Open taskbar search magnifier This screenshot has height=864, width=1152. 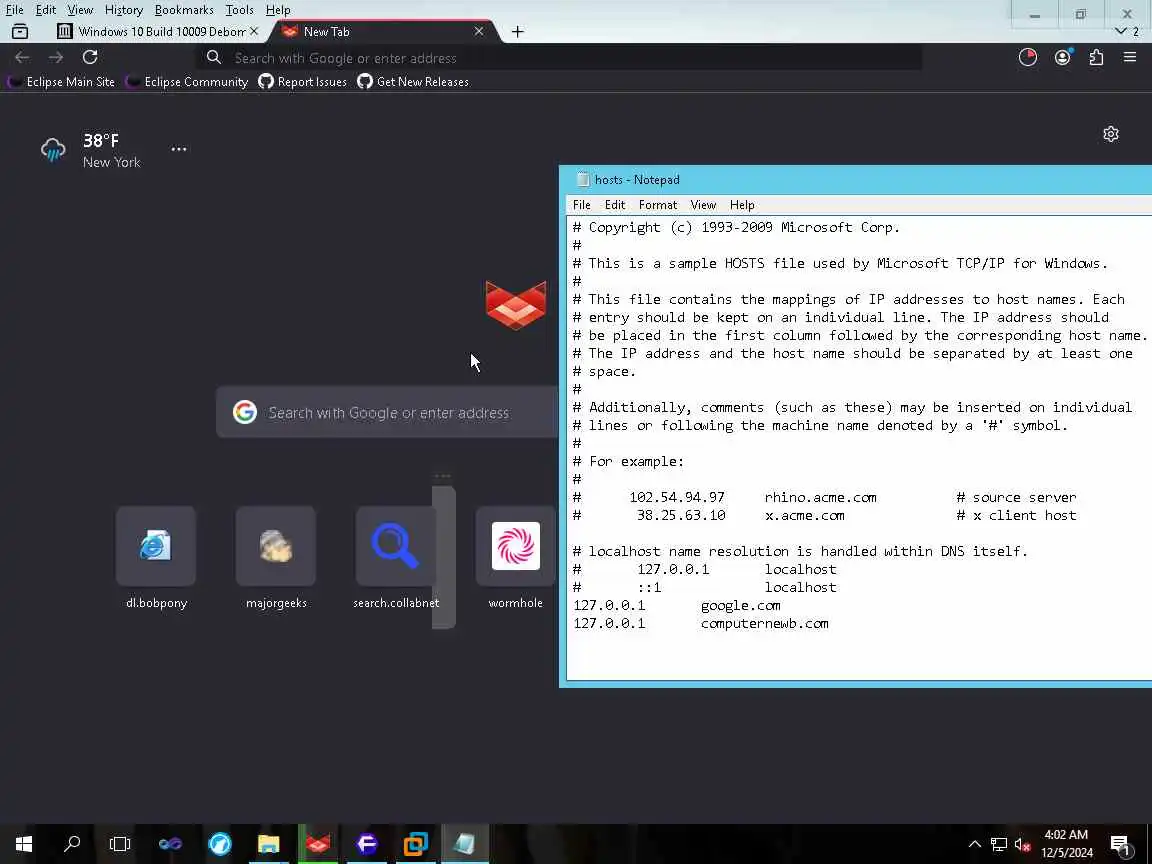pos(72,844)
